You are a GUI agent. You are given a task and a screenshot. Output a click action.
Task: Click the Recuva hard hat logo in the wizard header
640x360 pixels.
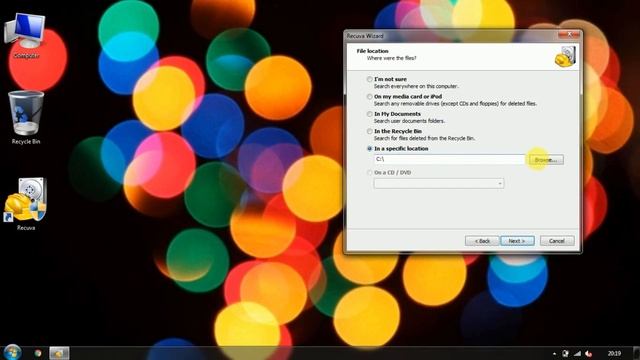coord(565,56)
